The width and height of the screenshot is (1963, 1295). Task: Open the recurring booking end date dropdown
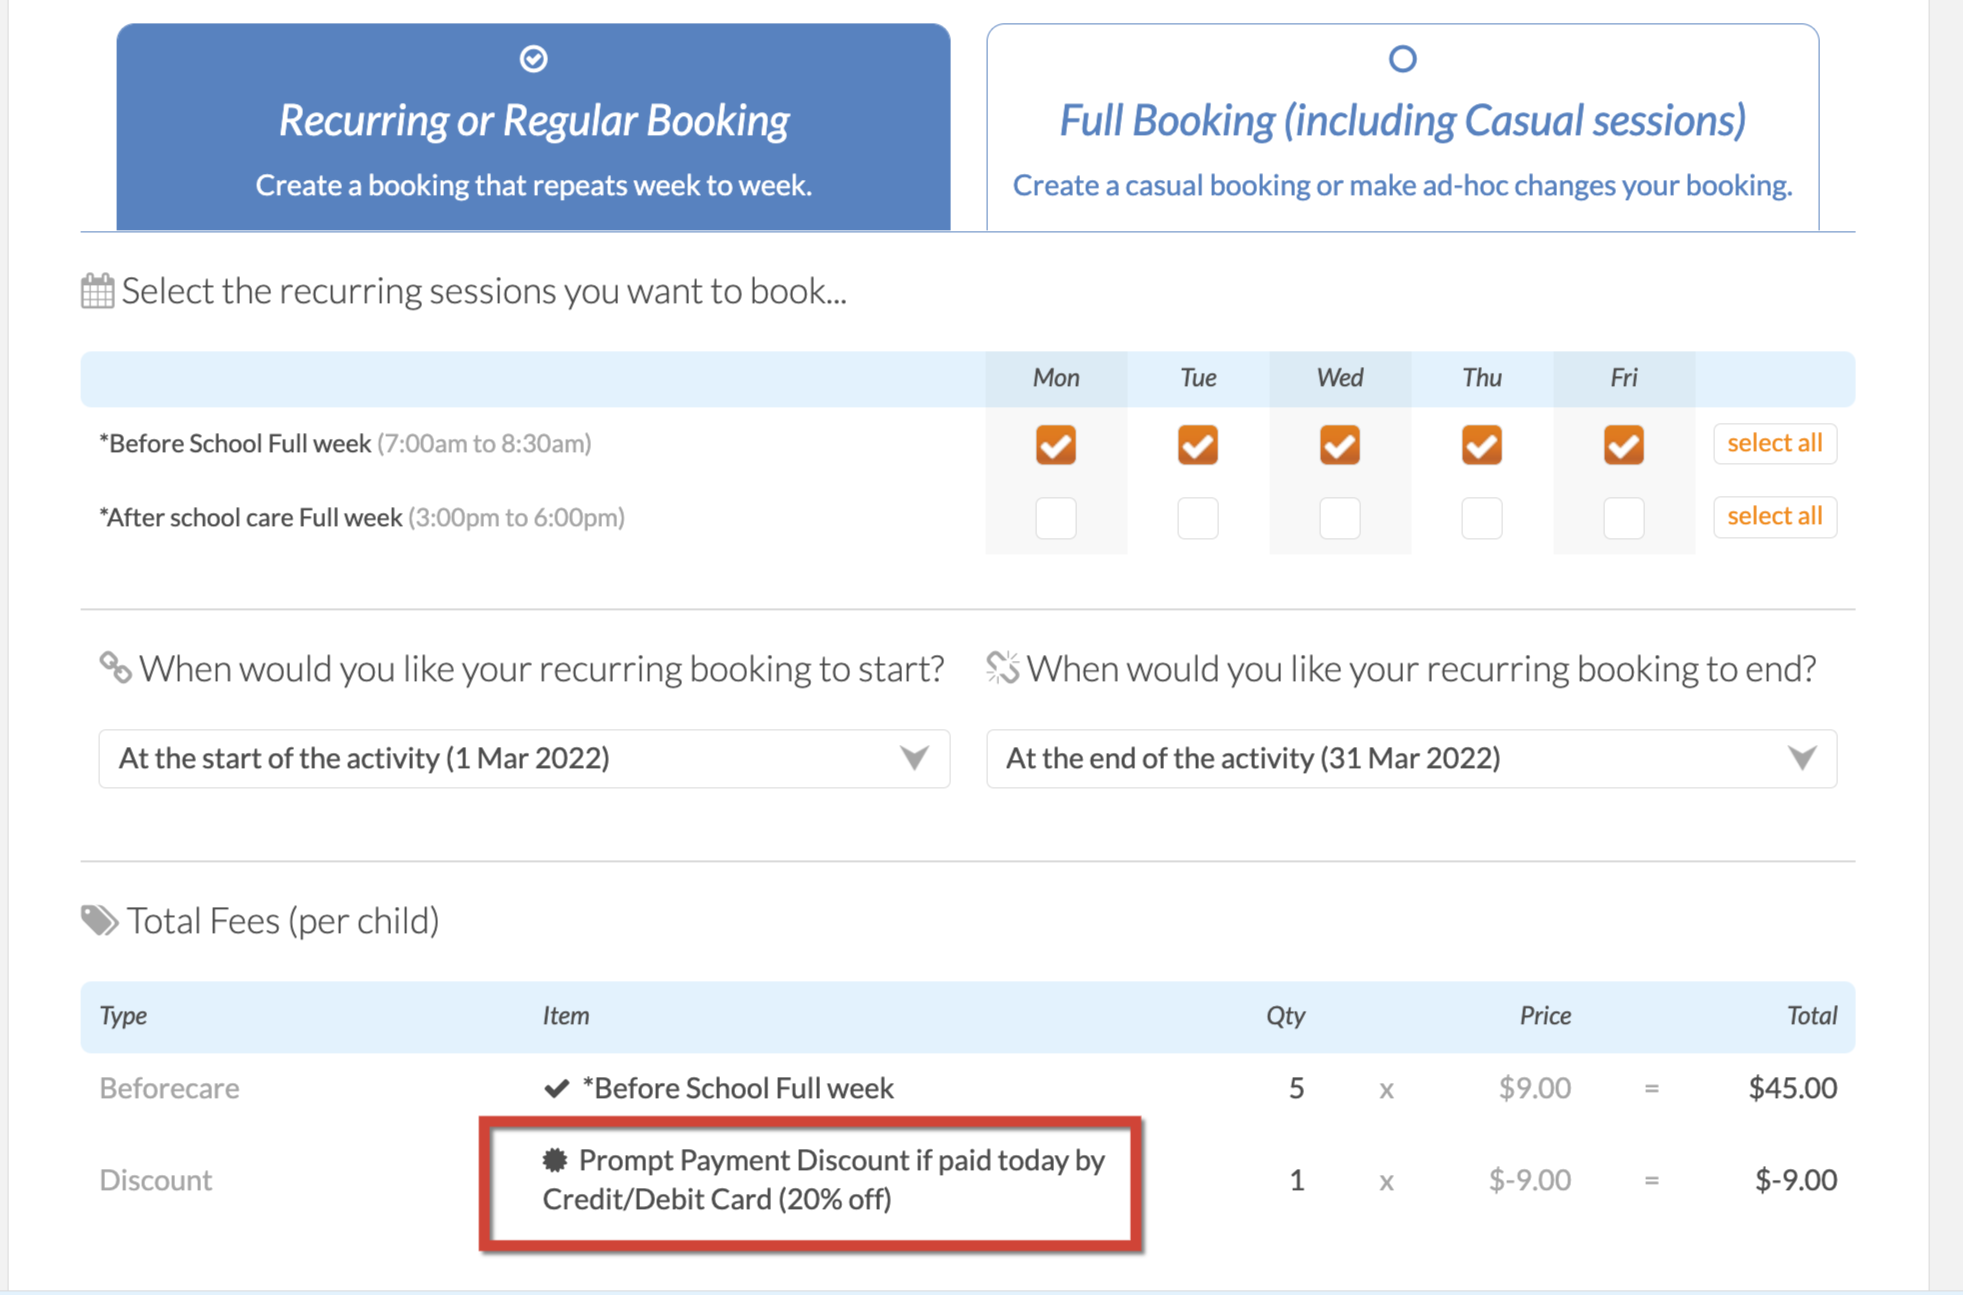pos(1411,758)
